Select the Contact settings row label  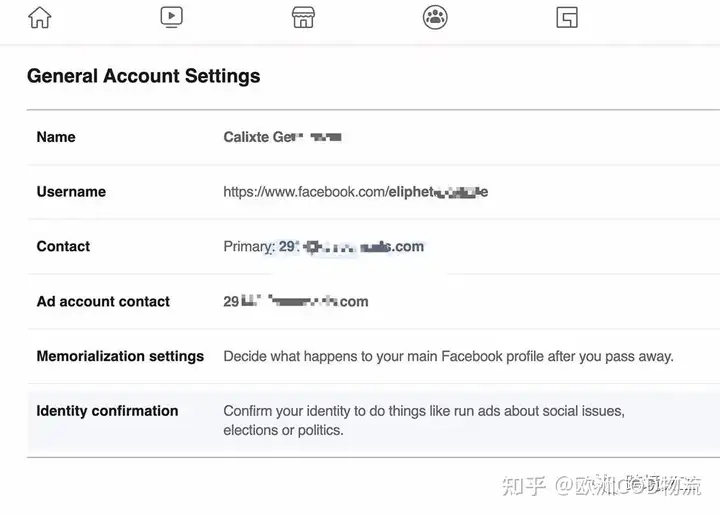coord(63,246)
